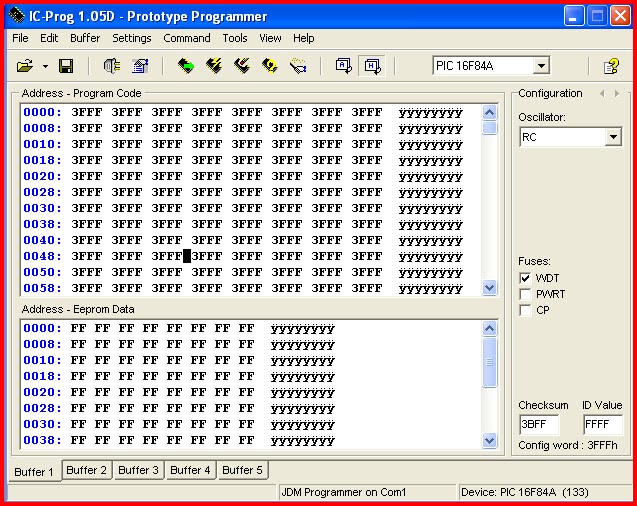Screen dimensions: 637x506
Task: Click first 3FFF word at program address 0000
Action: click(87, 112)
